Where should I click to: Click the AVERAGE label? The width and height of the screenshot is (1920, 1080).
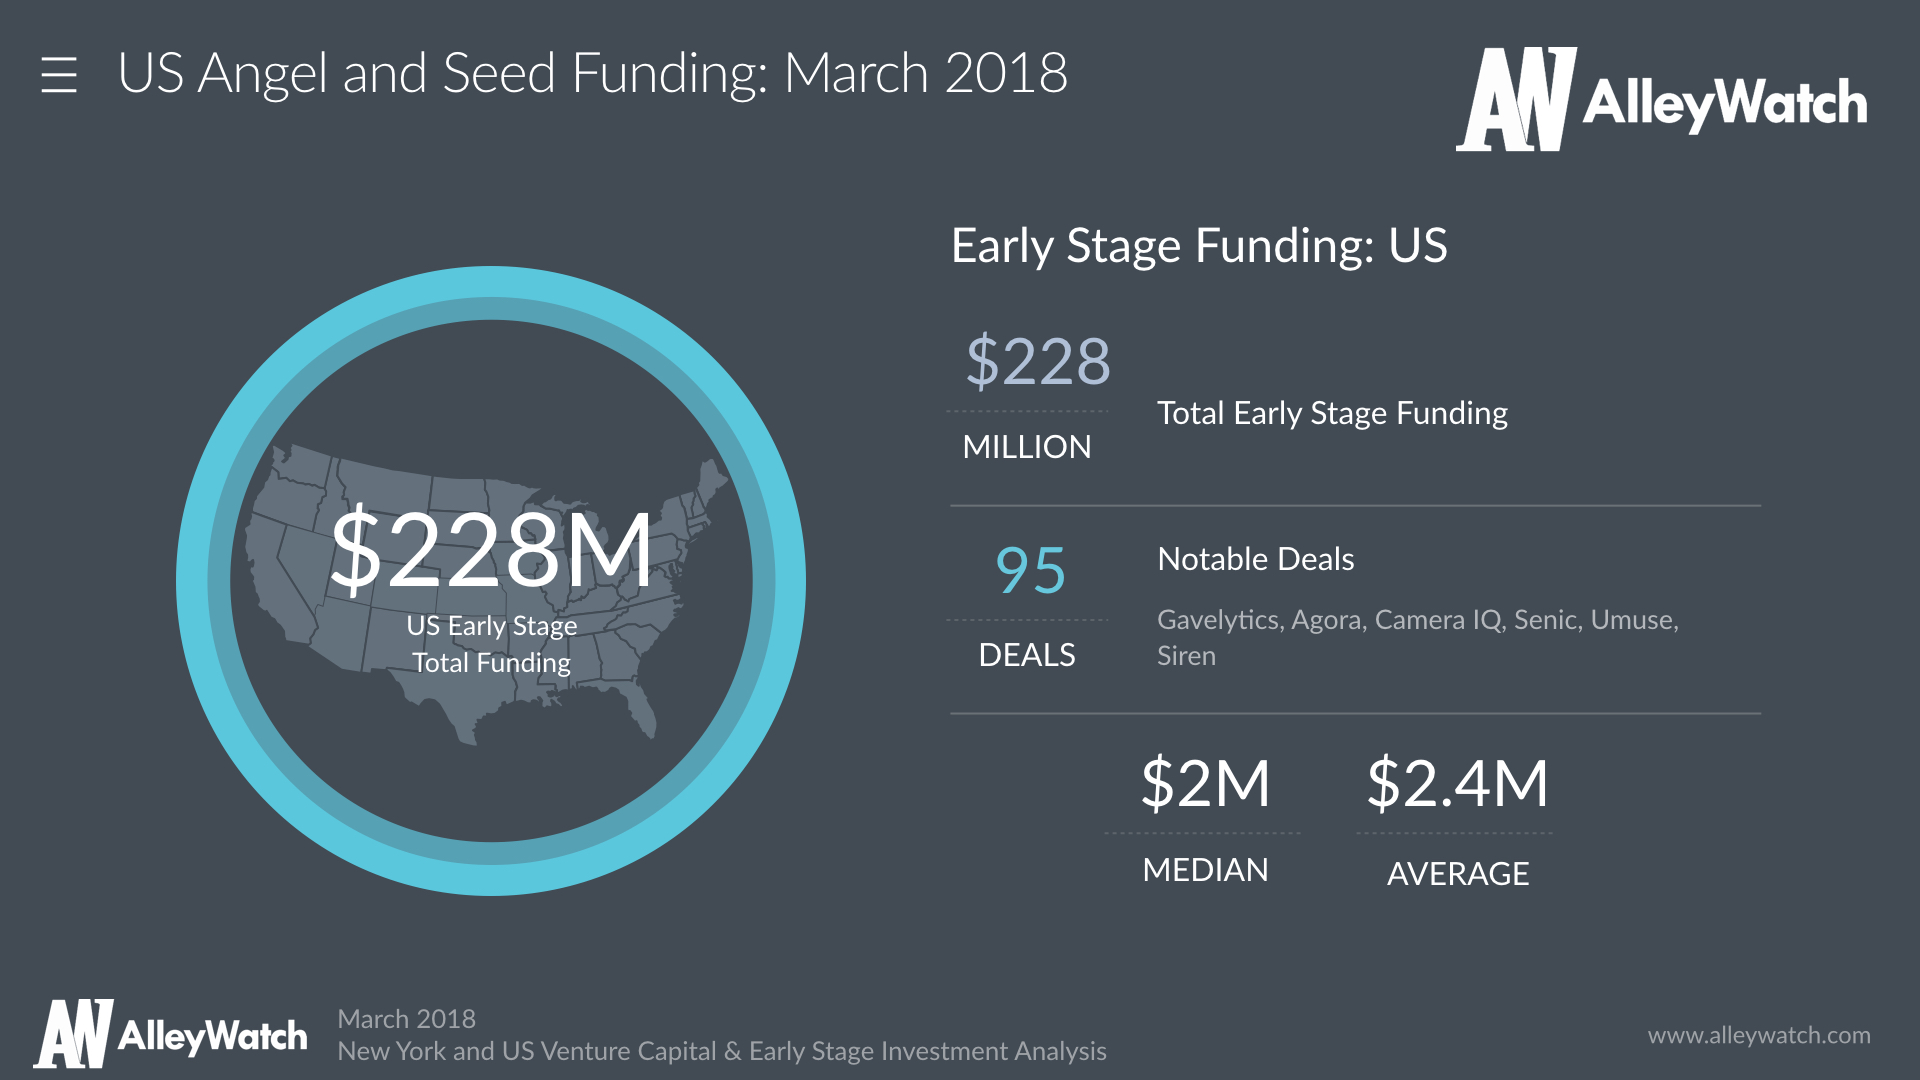(1457, 874)
